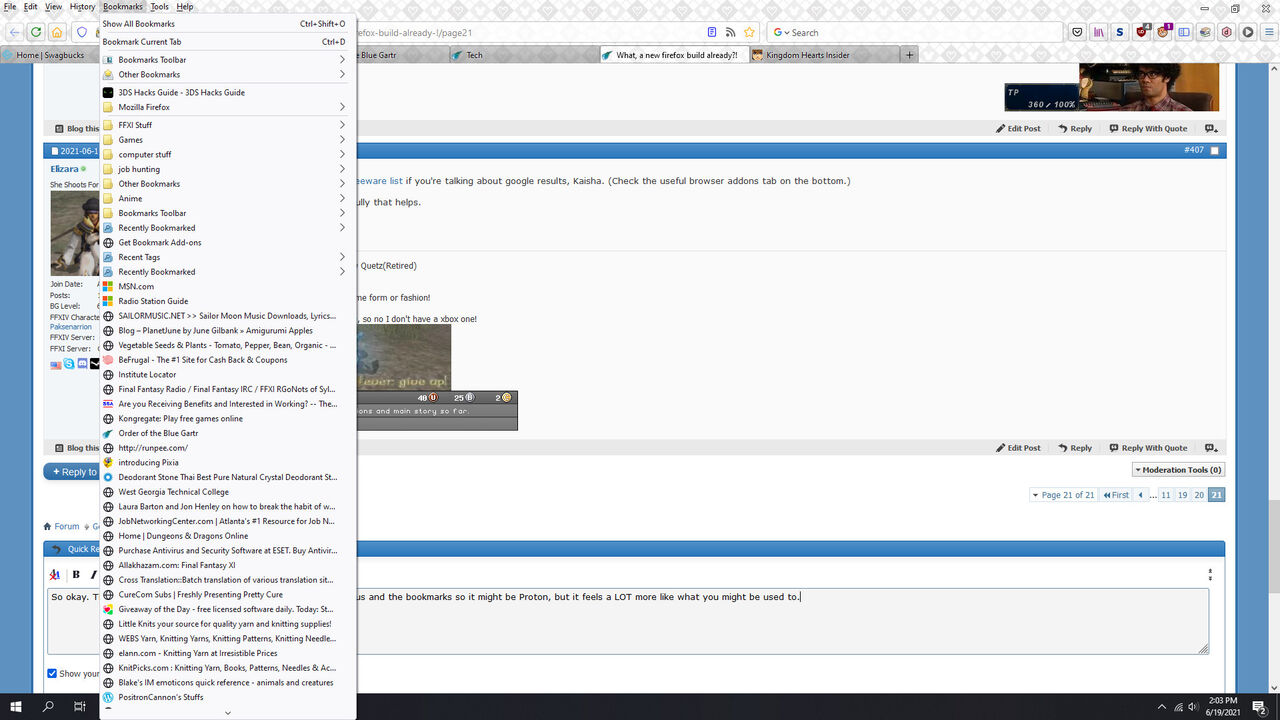
Task: Click the monkey extension icon with badge
Action: 1163,32
